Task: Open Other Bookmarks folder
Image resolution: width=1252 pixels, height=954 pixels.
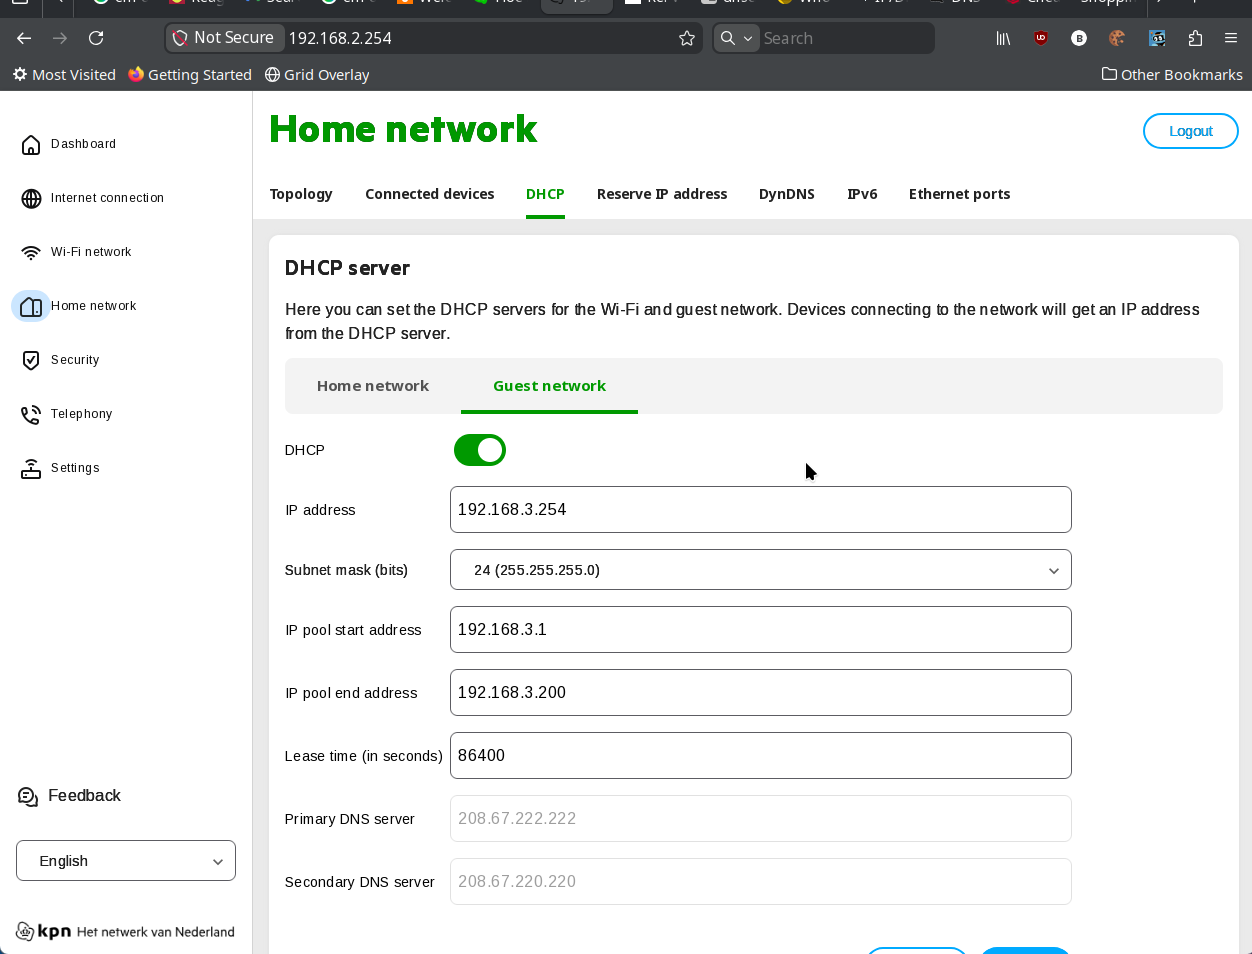Action: 1172,75
